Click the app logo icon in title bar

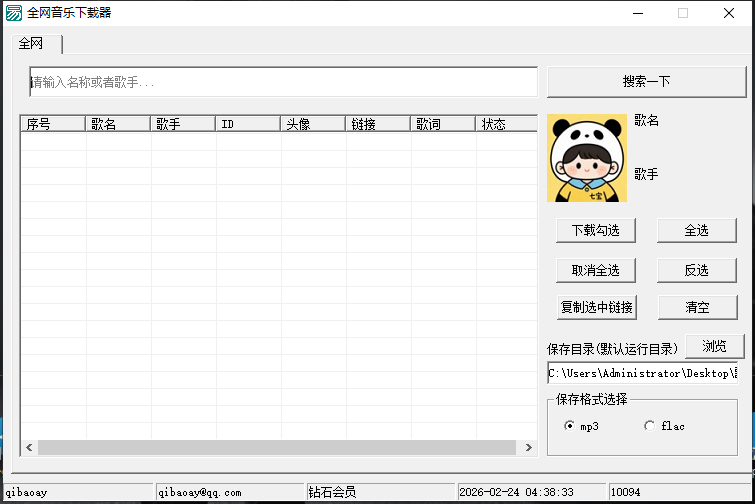[13, 13]
